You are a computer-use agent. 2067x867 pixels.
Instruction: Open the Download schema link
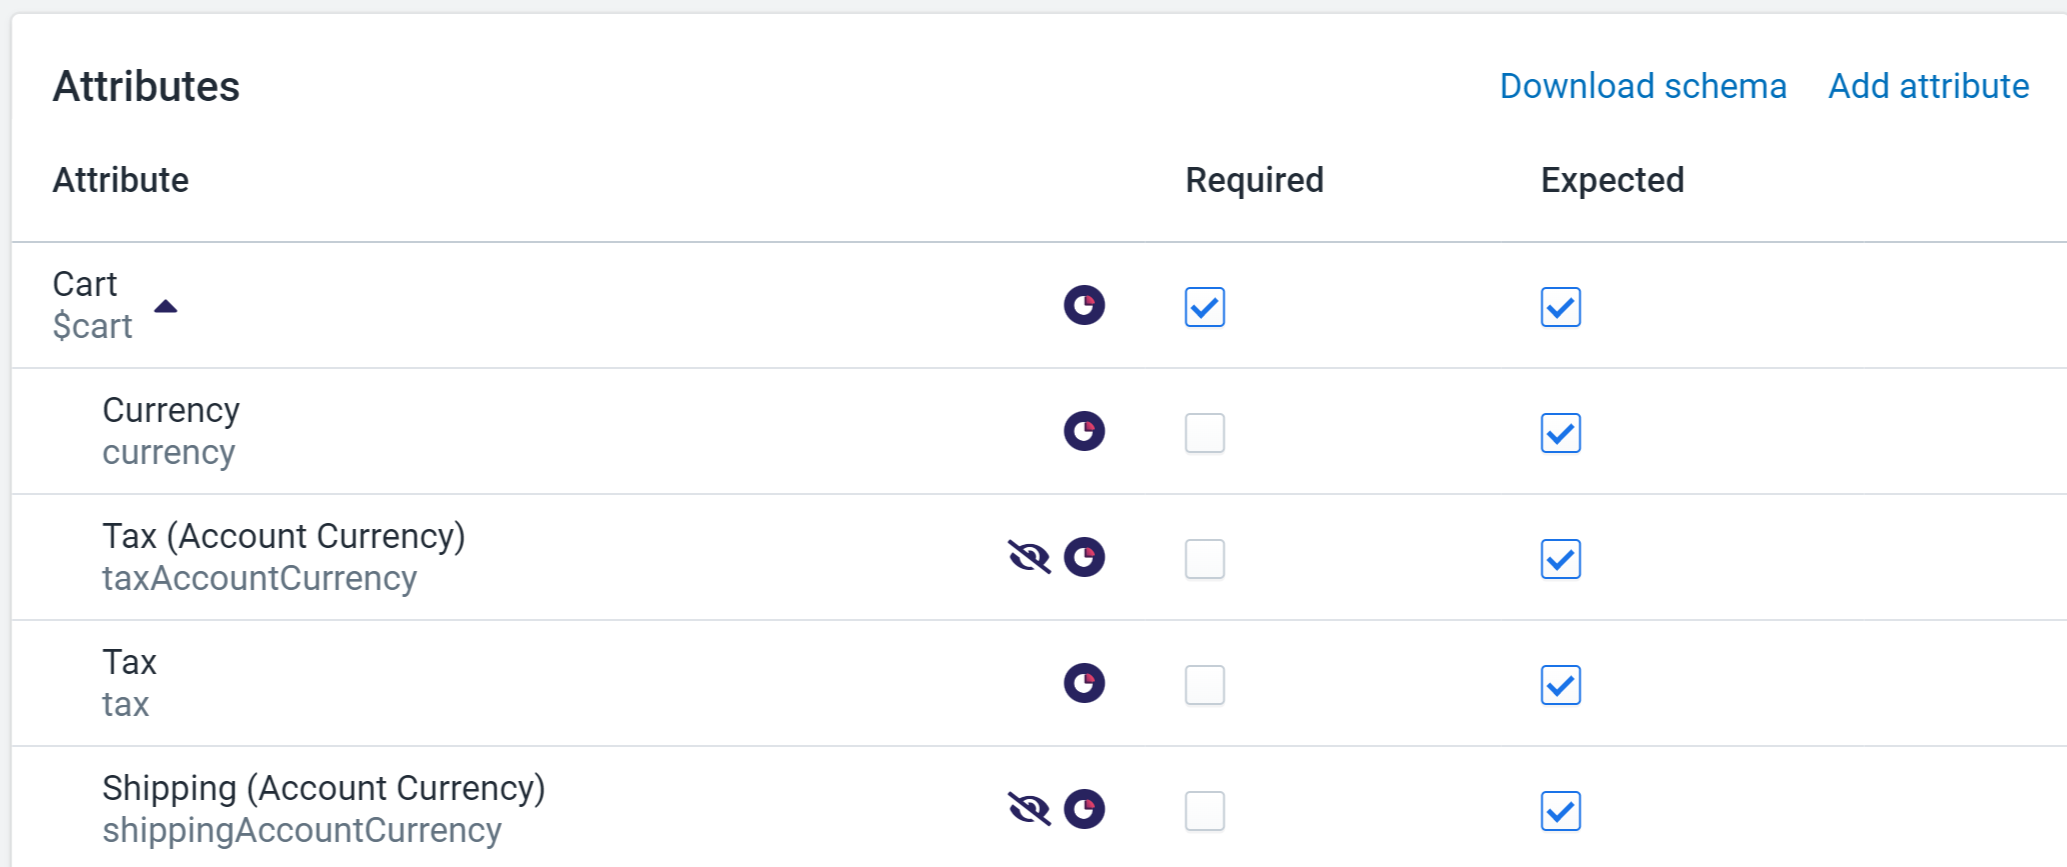[x=1643, y=86]
